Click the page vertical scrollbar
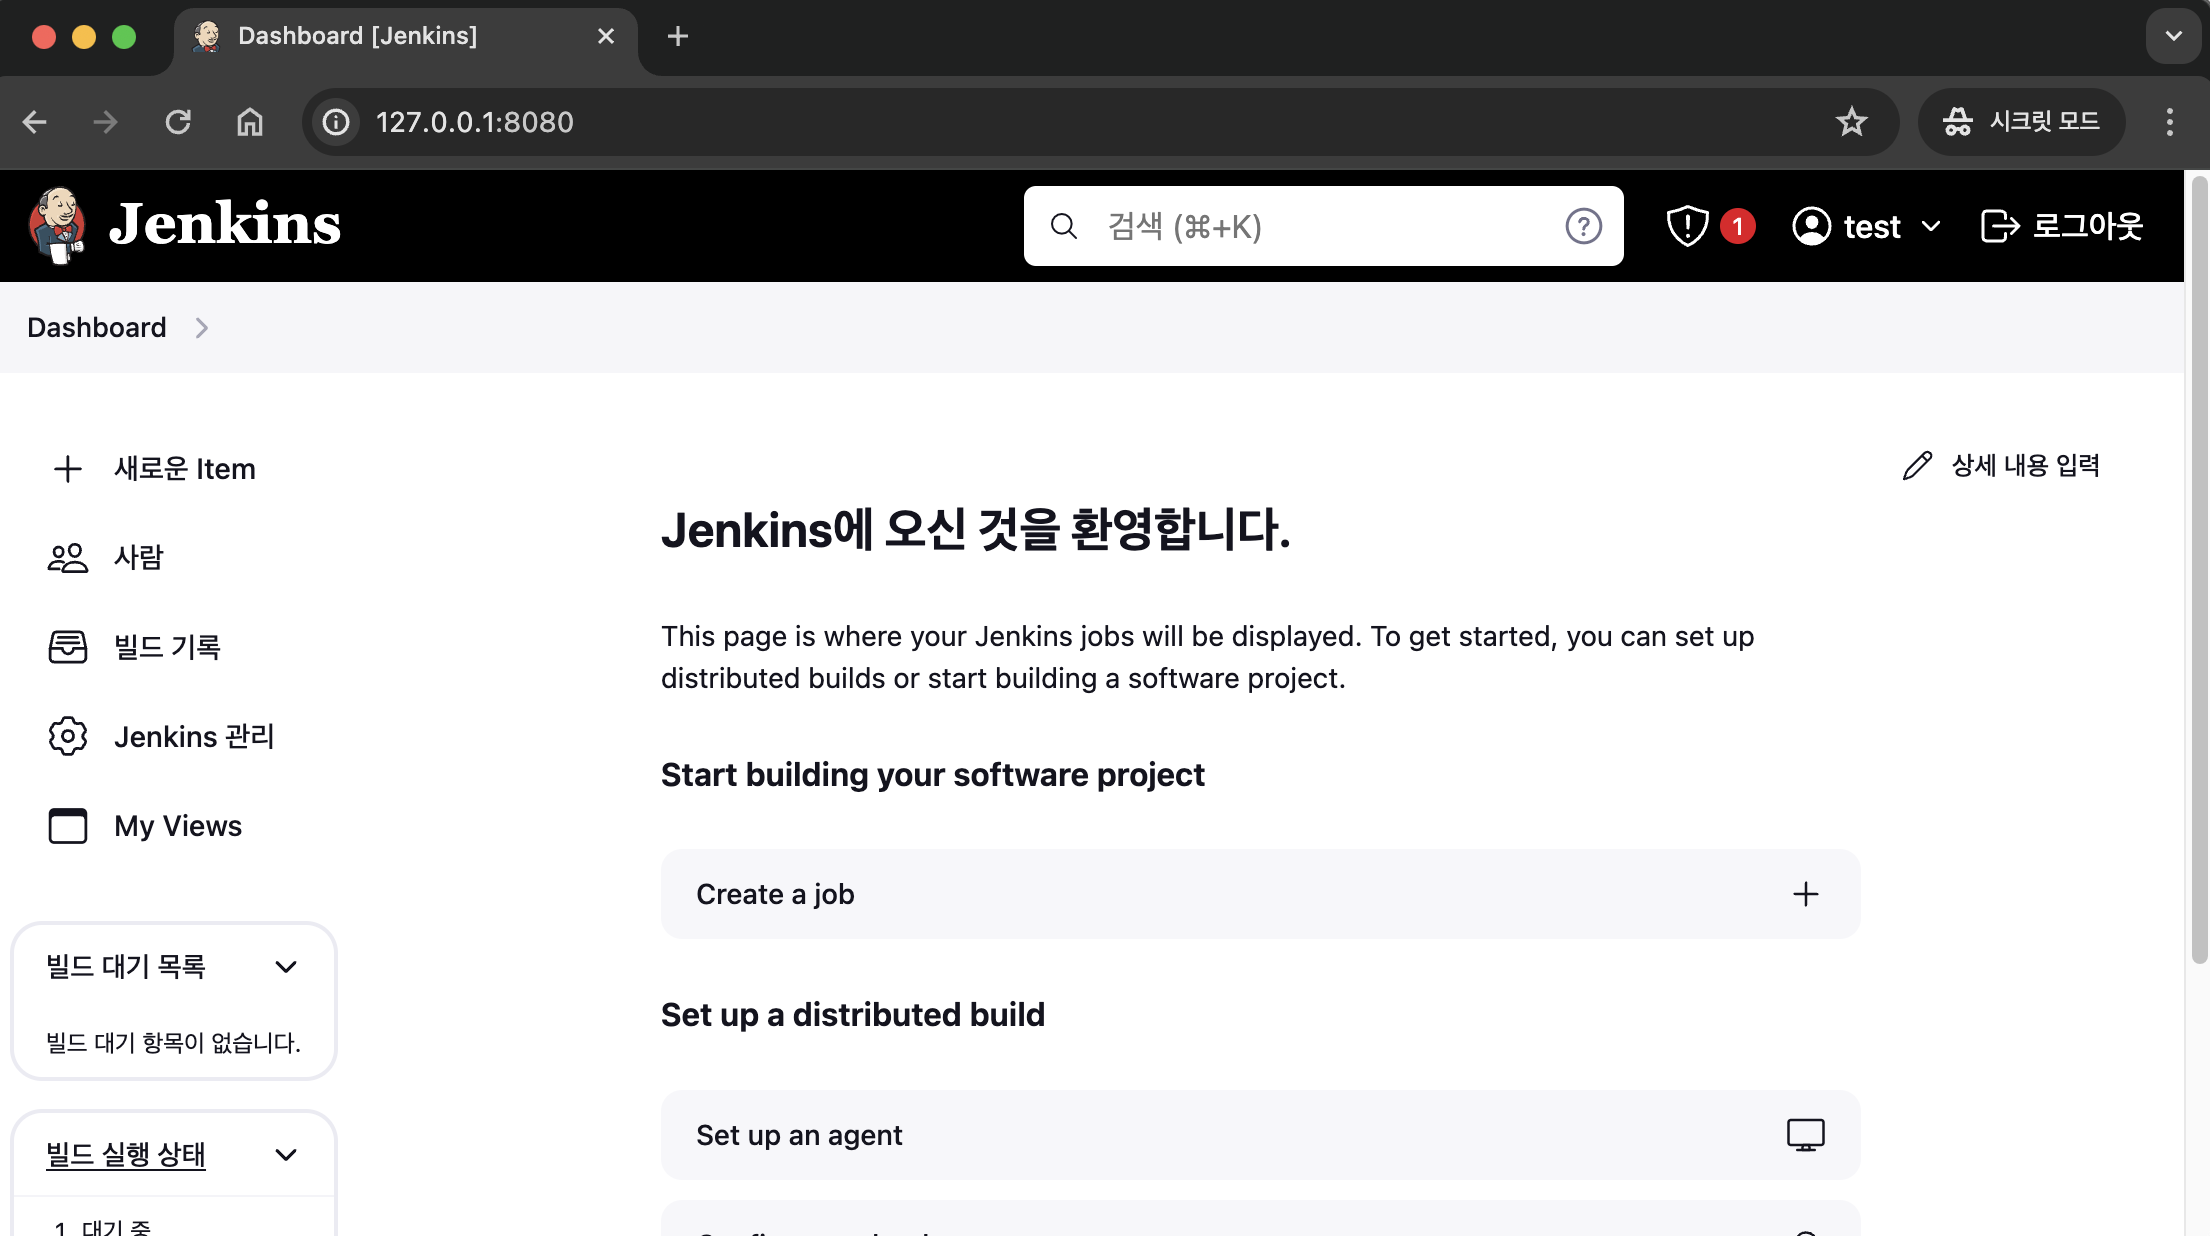2210x1236 pixels. (2199, 570)
